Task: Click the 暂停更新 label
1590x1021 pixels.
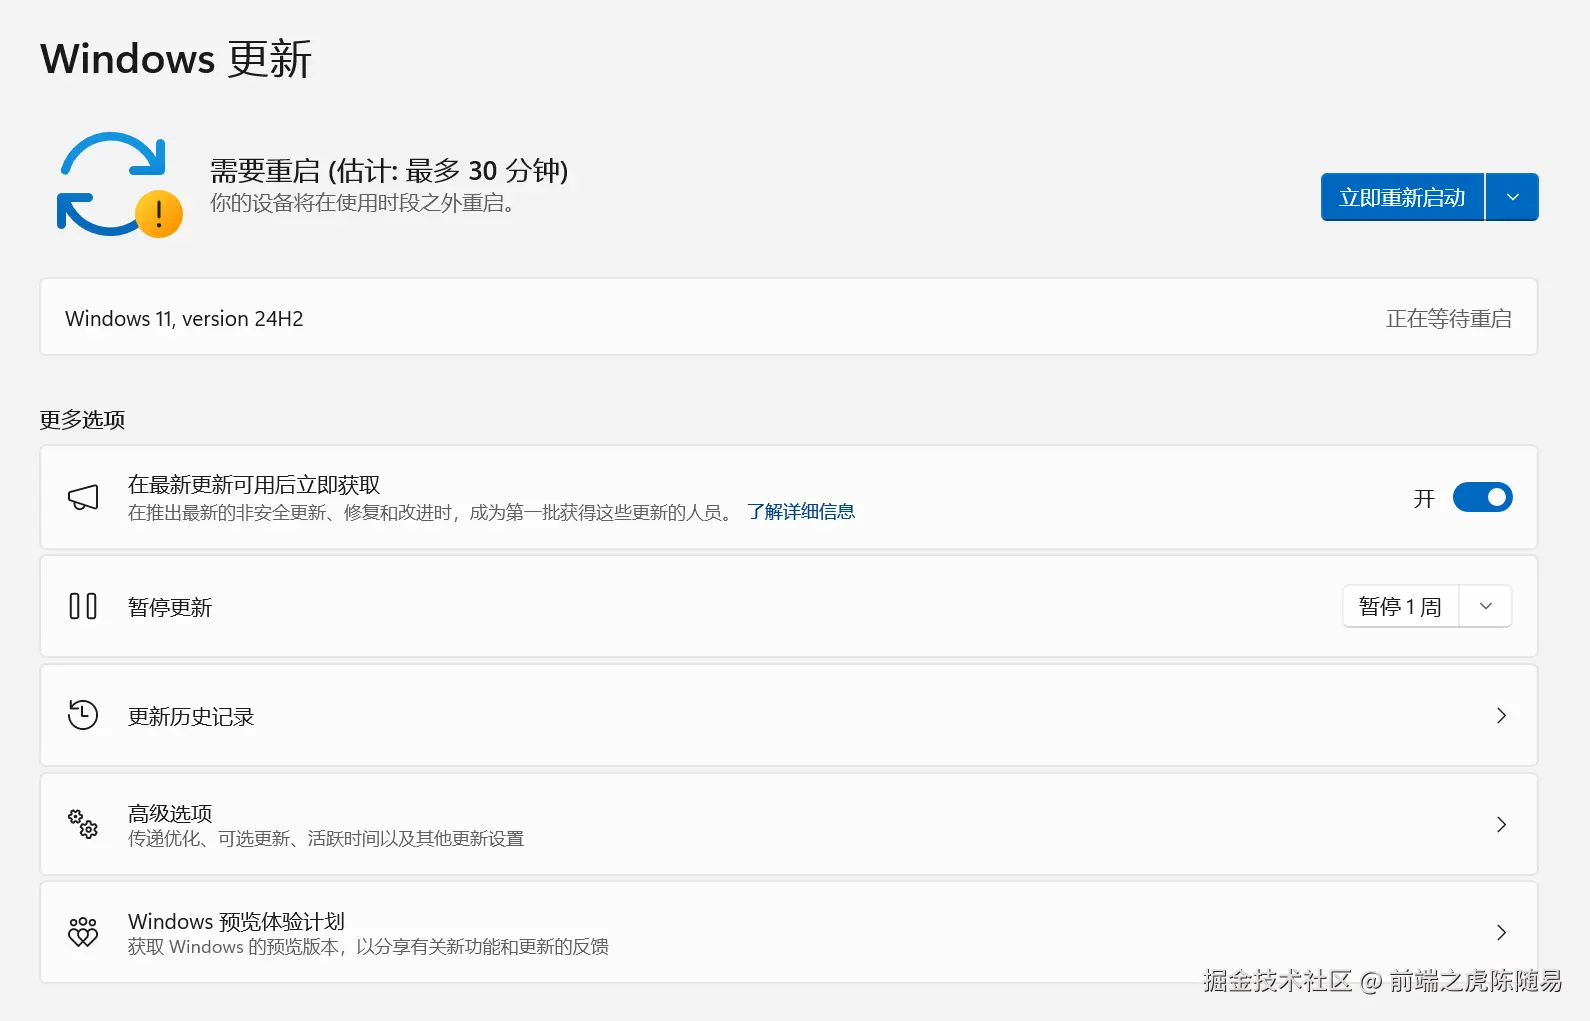Action: tap(170, 607)
